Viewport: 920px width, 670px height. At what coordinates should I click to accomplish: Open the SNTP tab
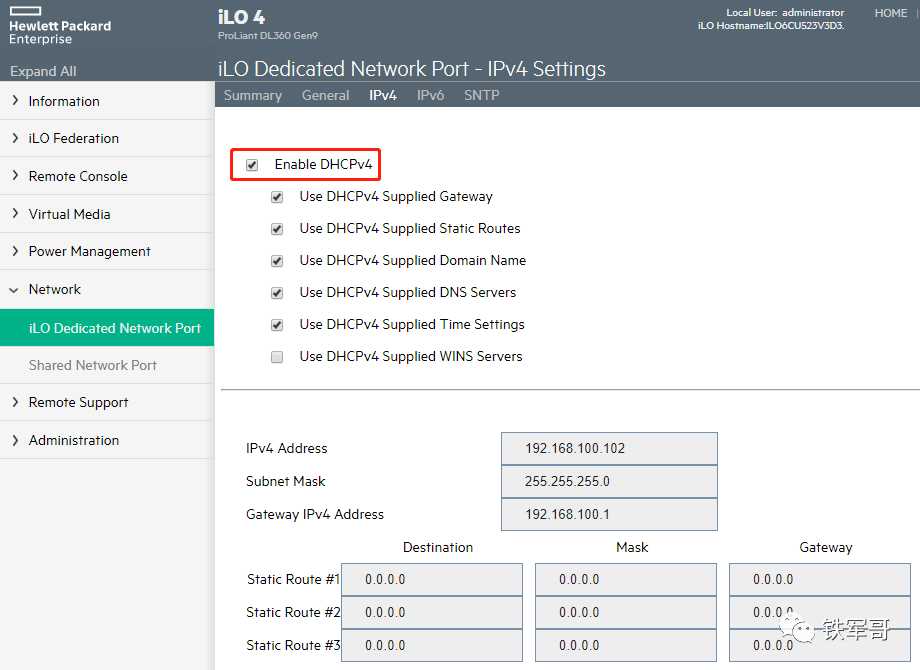click(481, 95)
